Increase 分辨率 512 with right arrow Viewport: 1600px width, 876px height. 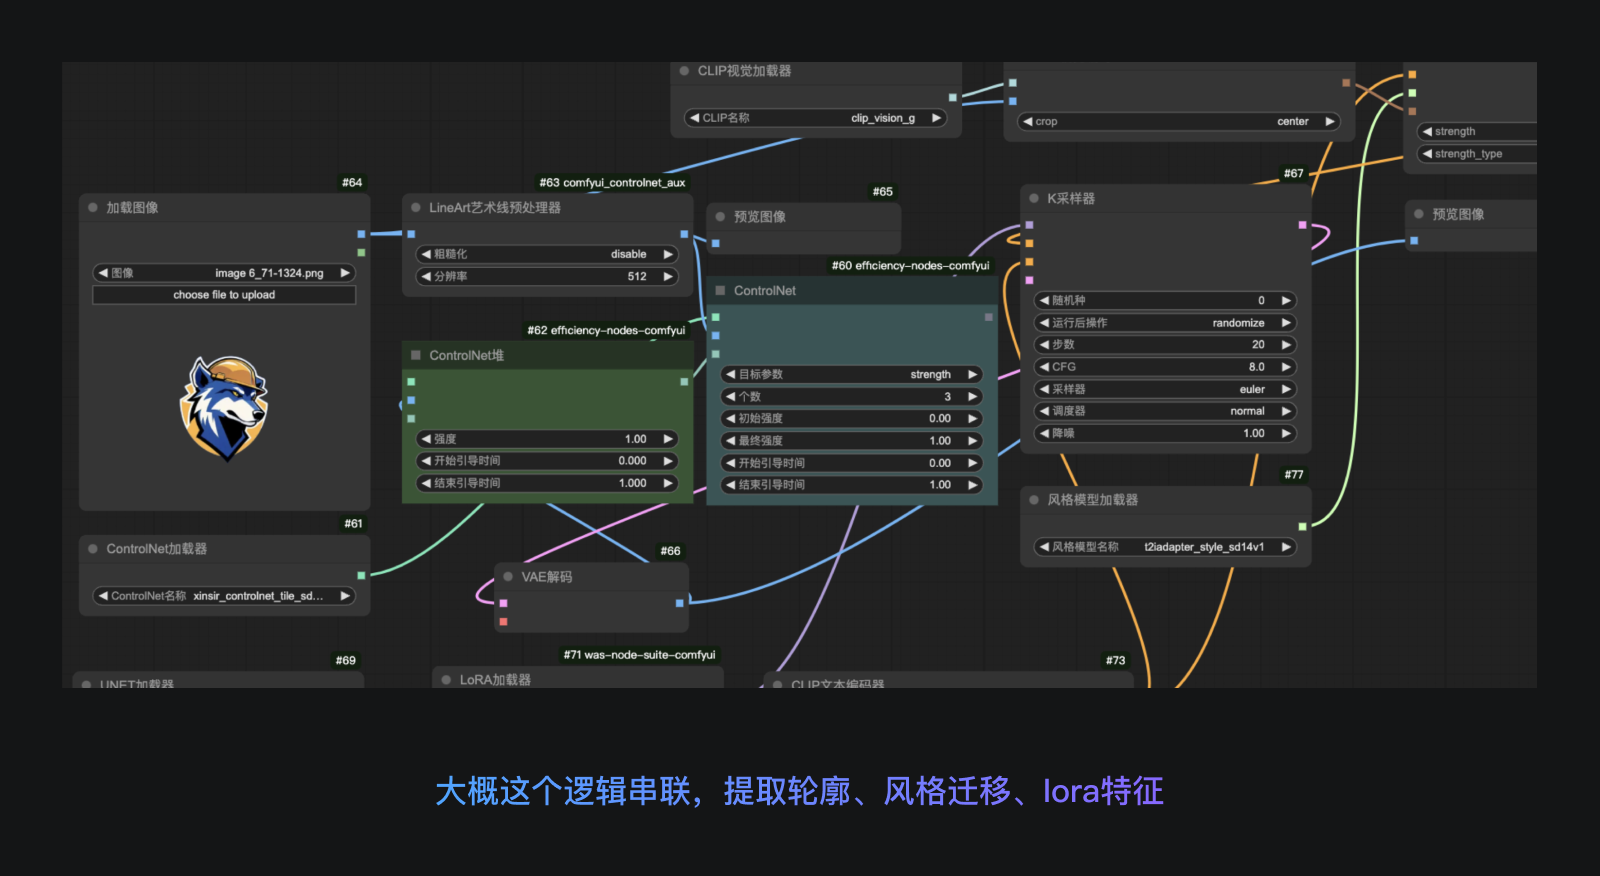point(668,276)
